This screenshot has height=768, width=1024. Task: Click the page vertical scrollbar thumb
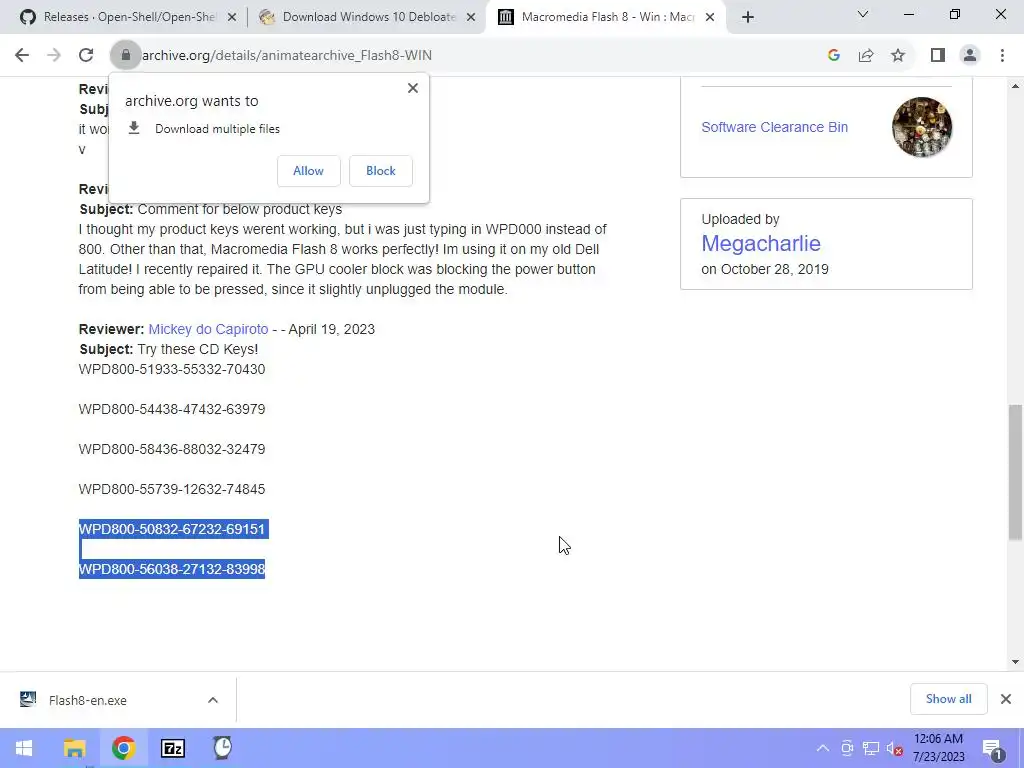(1015, 472)
